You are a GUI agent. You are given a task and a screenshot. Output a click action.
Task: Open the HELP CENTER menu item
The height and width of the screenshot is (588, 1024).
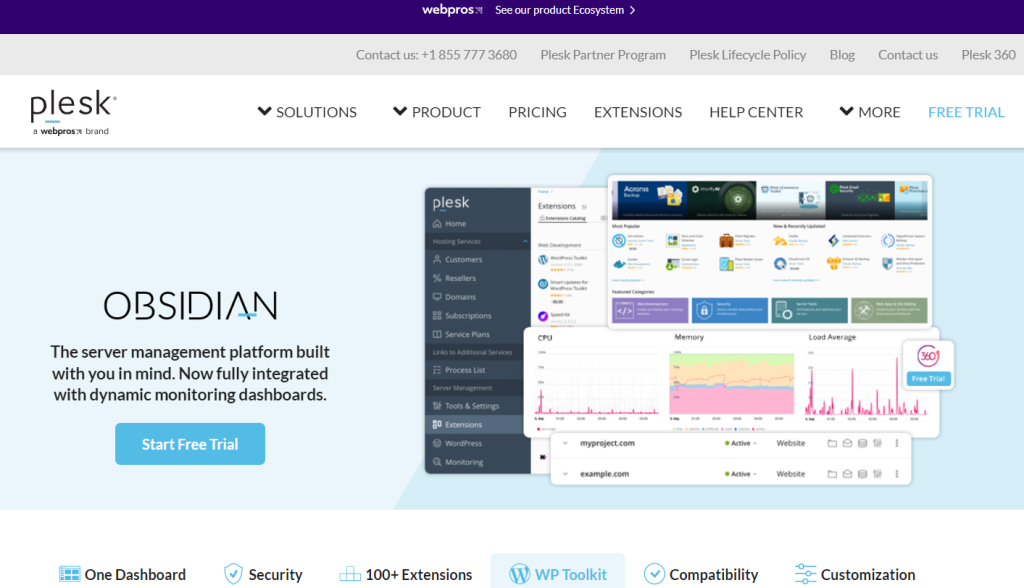[x=756, y=112]
